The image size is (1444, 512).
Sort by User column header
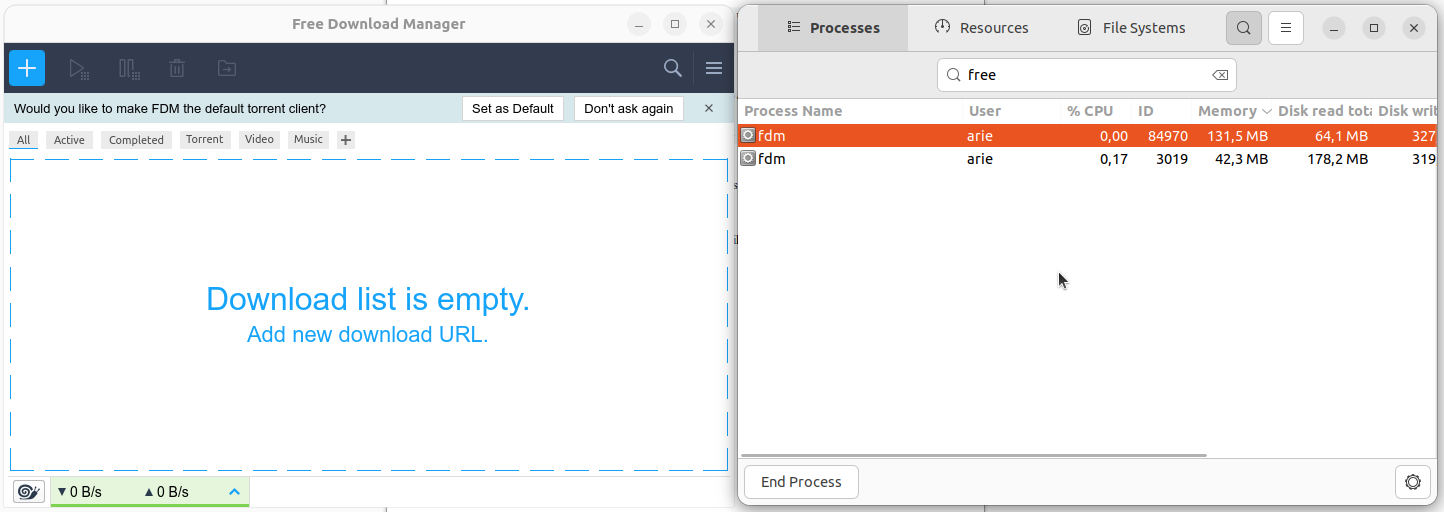coord(985,111)
